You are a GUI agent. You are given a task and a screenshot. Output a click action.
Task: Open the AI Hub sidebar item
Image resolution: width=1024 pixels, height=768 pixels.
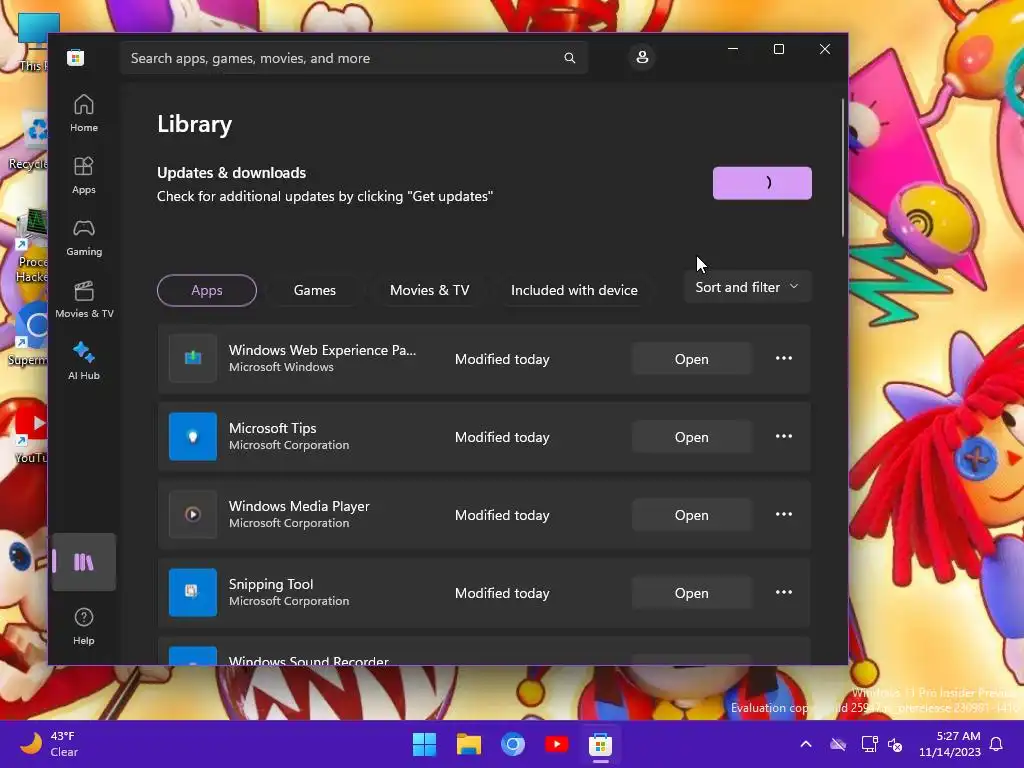coord(84,361)
